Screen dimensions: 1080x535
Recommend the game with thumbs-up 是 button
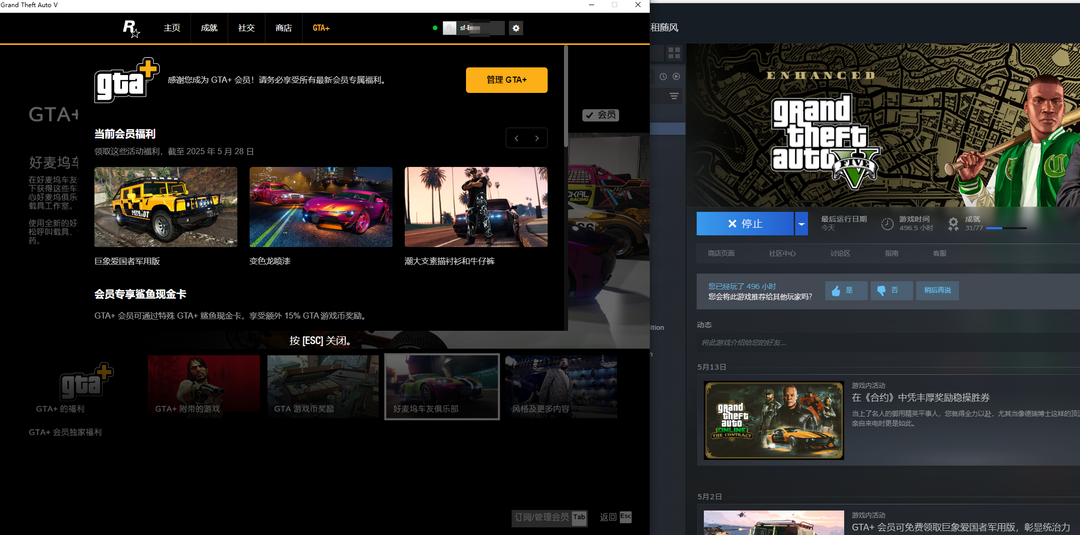(847, 291)
